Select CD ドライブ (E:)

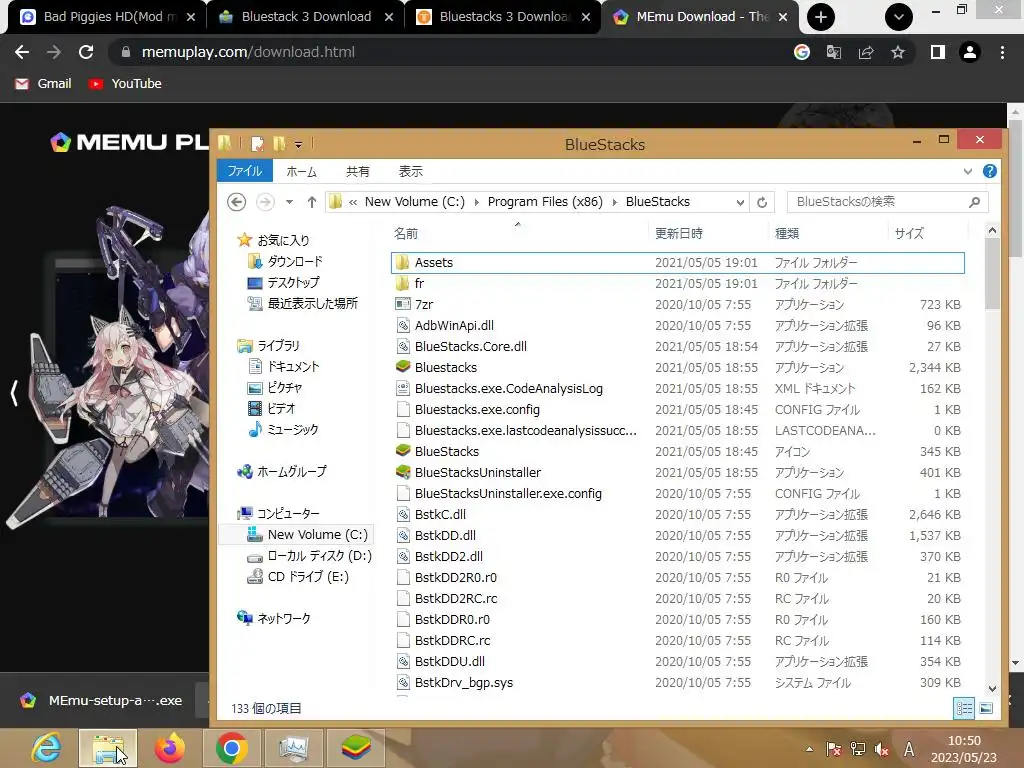[298, 577]
